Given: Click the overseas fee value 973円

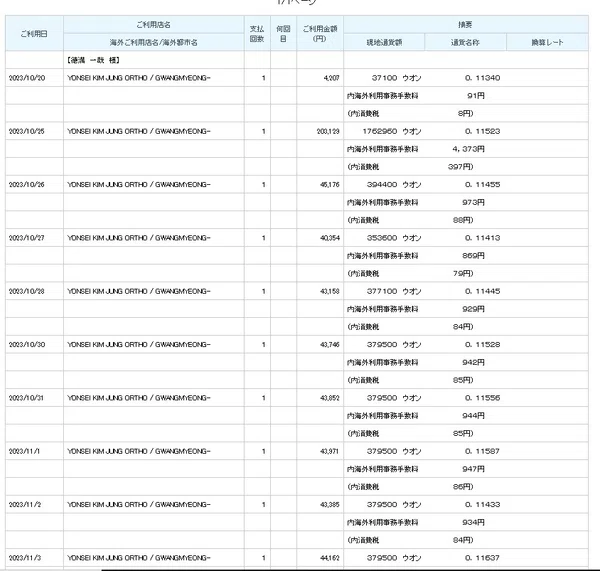Looking at the screenshot, I should point(473,202).
